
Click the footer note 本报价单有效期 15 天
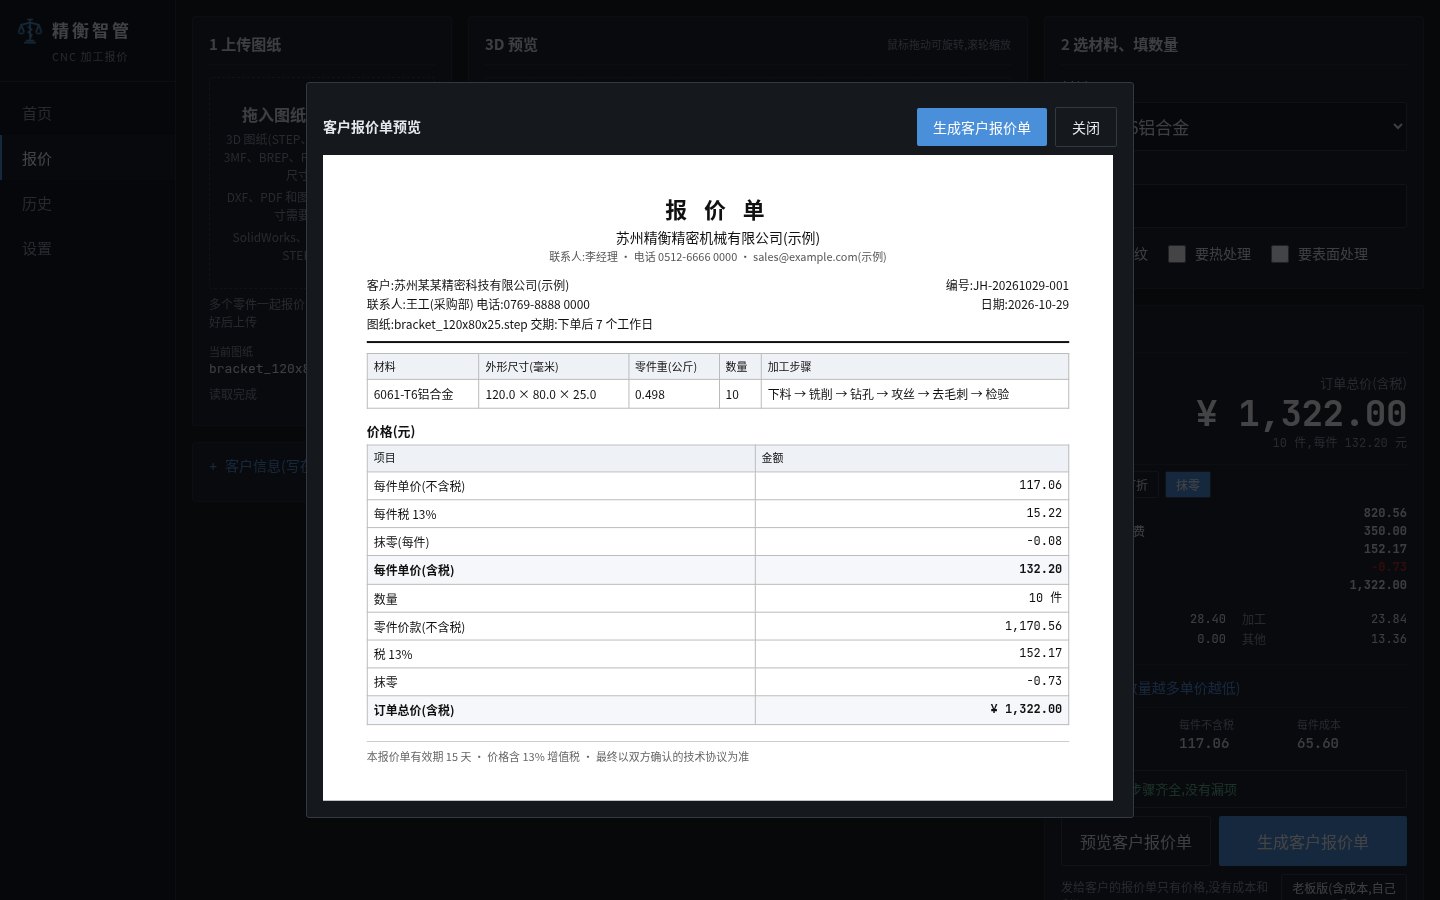point(419,757)
